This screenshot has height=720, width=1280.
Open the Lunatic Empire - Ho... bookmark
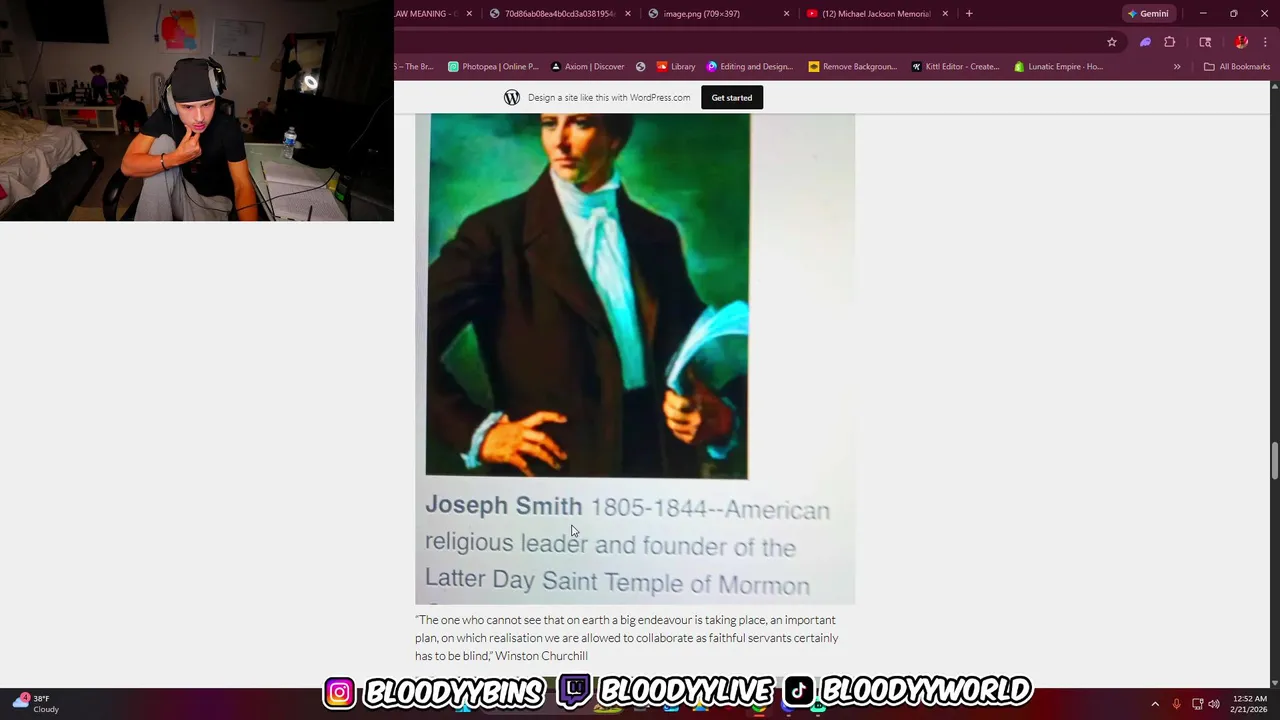click(x=1059, y=67)
